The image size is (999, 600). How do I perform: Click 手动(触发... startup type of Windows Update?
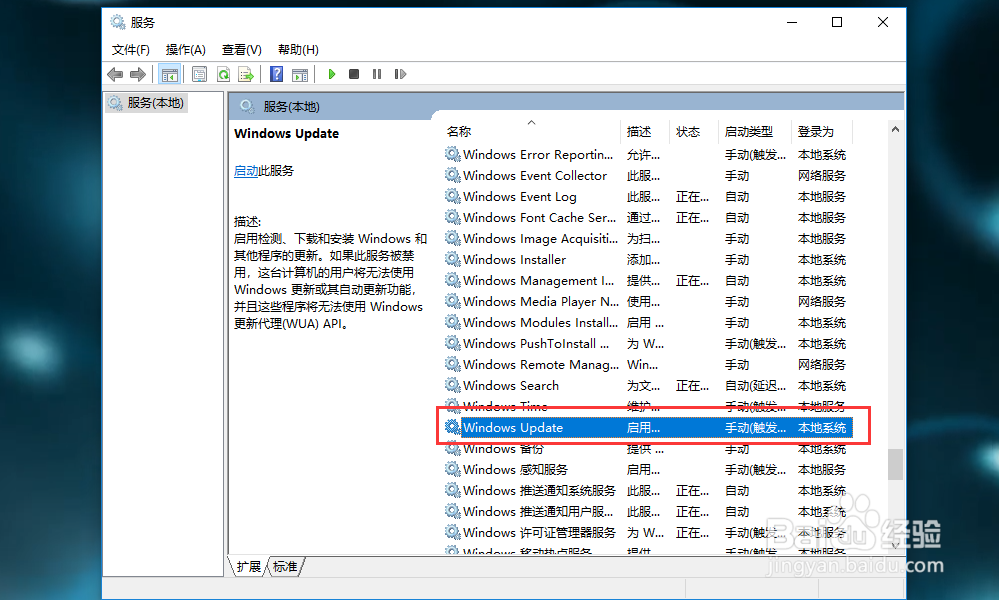pos(756,428)
